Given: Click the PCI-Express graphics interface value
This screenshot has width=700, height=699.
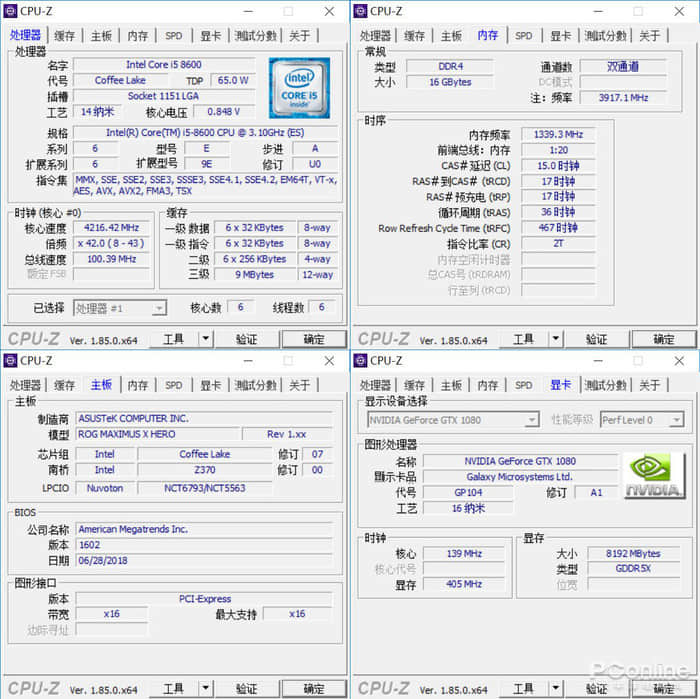Looking at the screenshot, I should 204,599.
